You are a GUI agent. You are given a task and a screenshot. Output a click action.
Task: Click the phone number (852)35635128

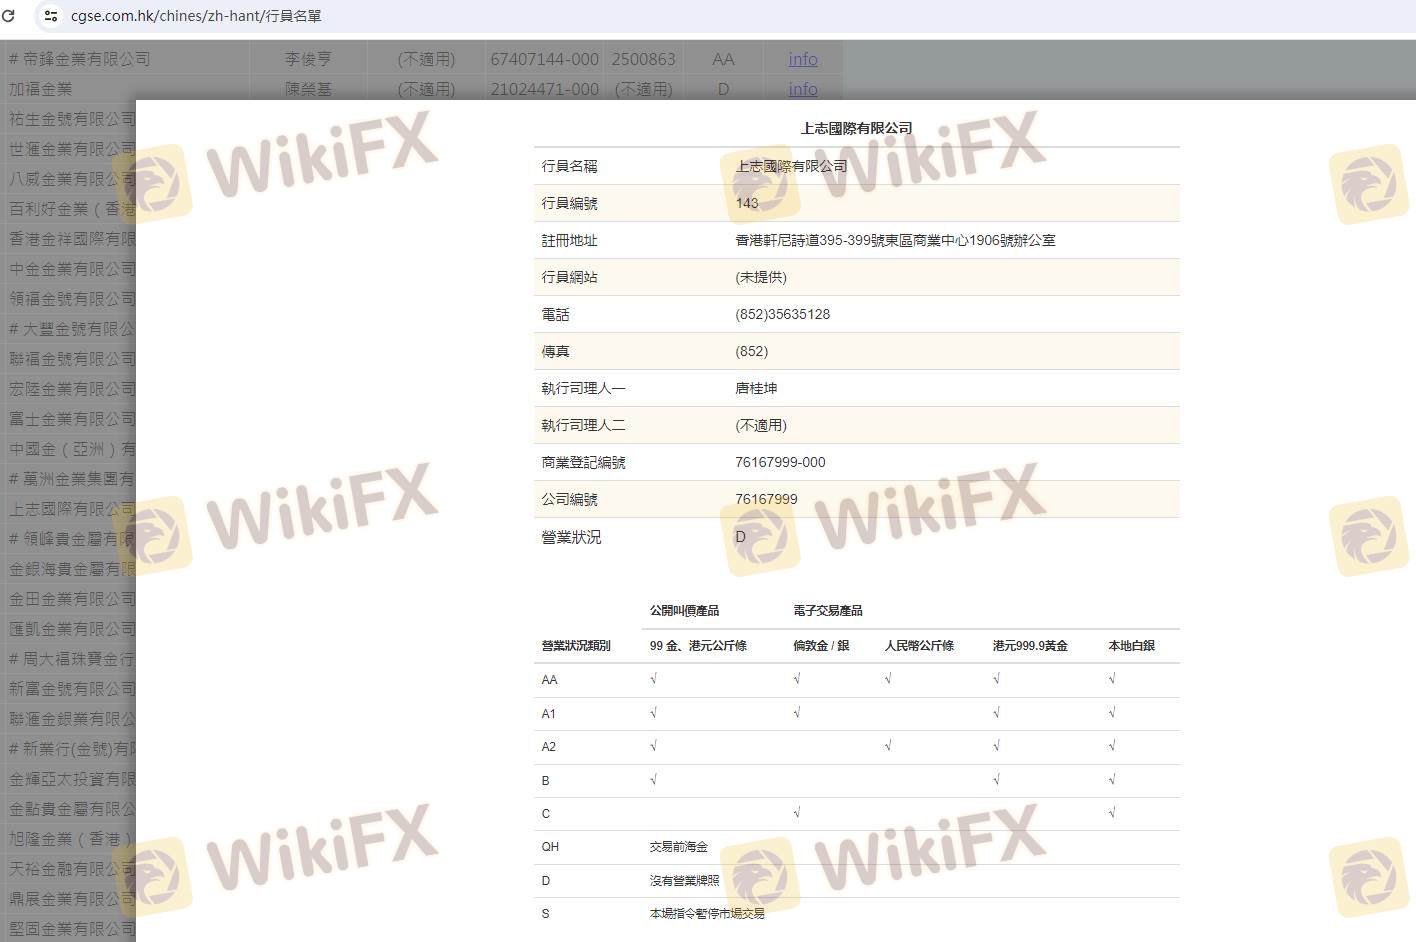click(x=782, y=314)
